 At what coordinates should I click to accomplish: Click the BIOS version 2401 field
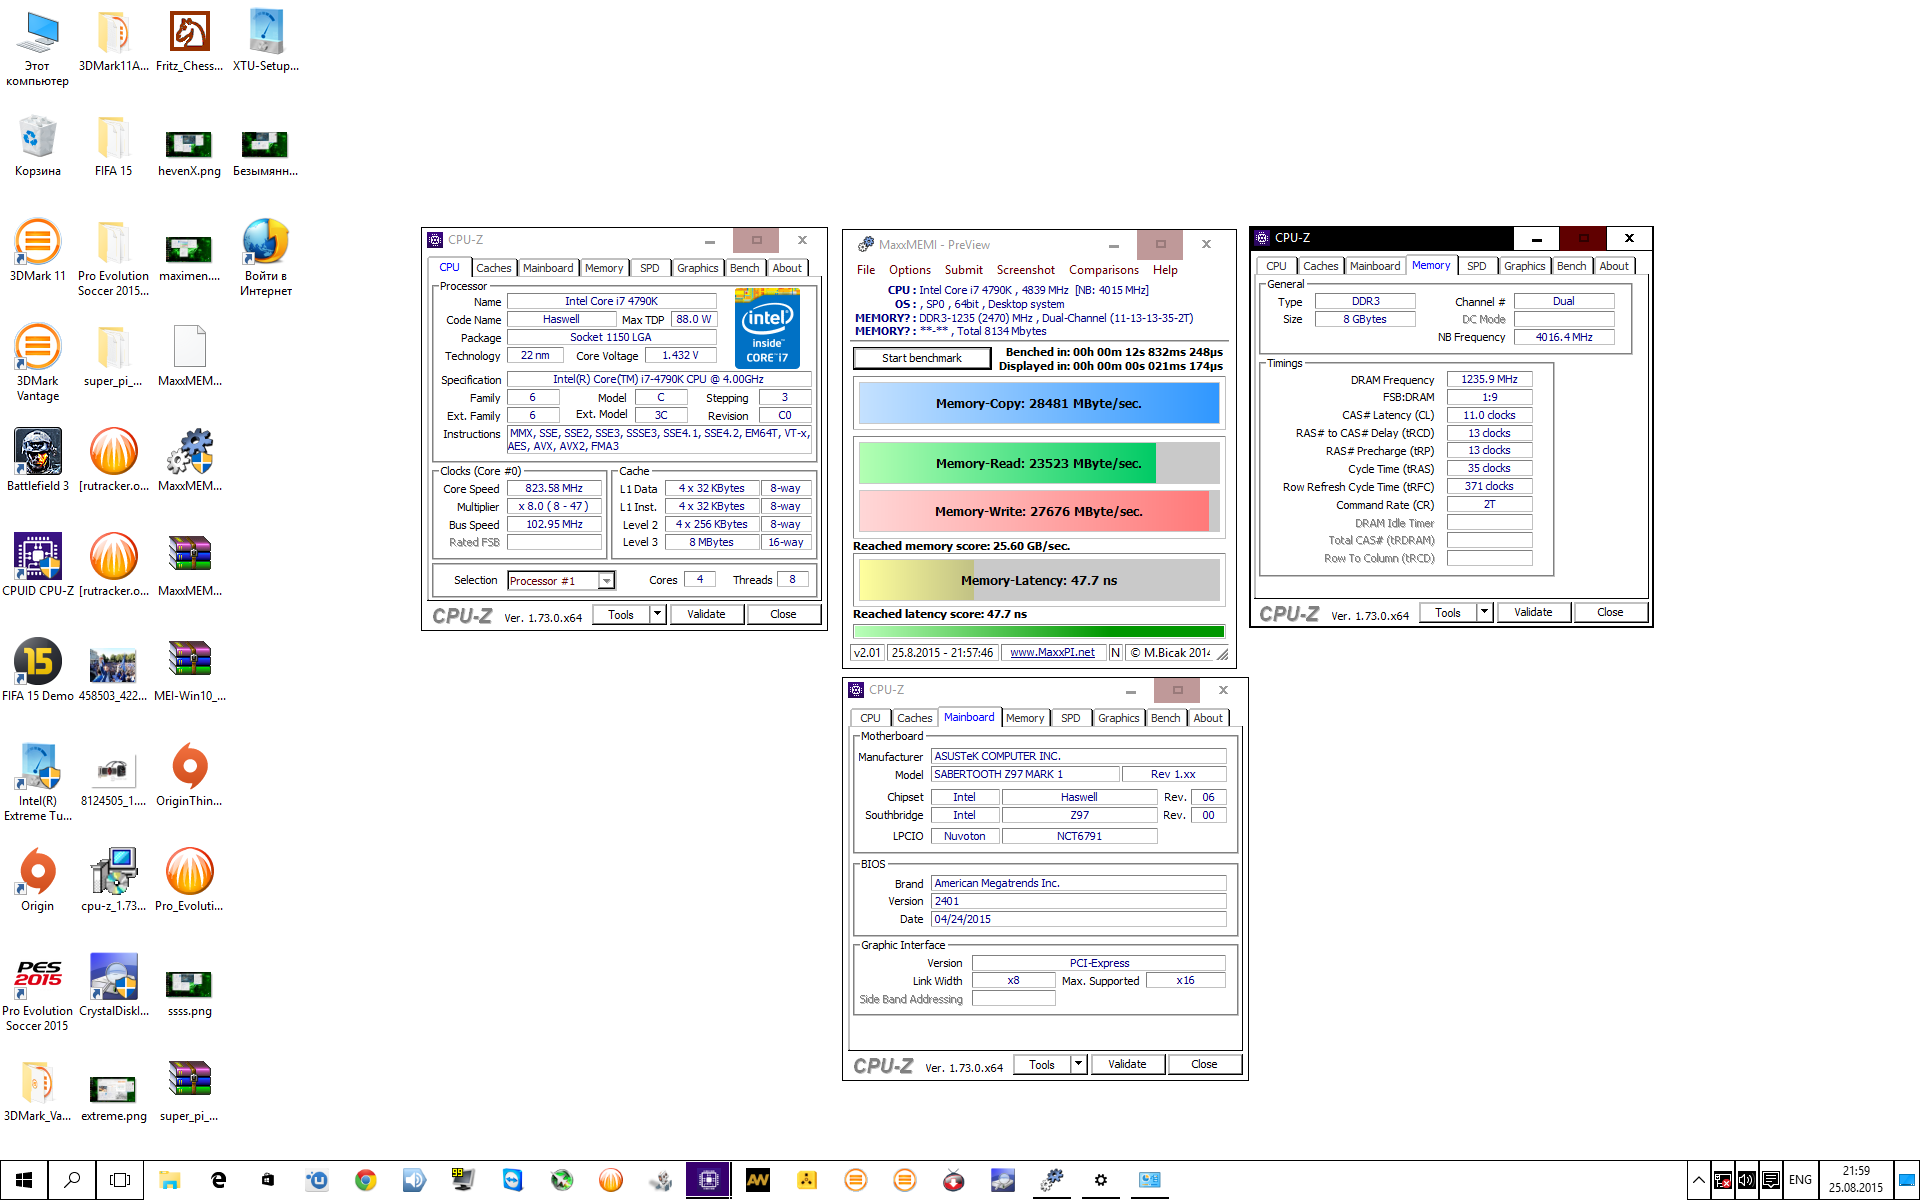[1078, 901]
